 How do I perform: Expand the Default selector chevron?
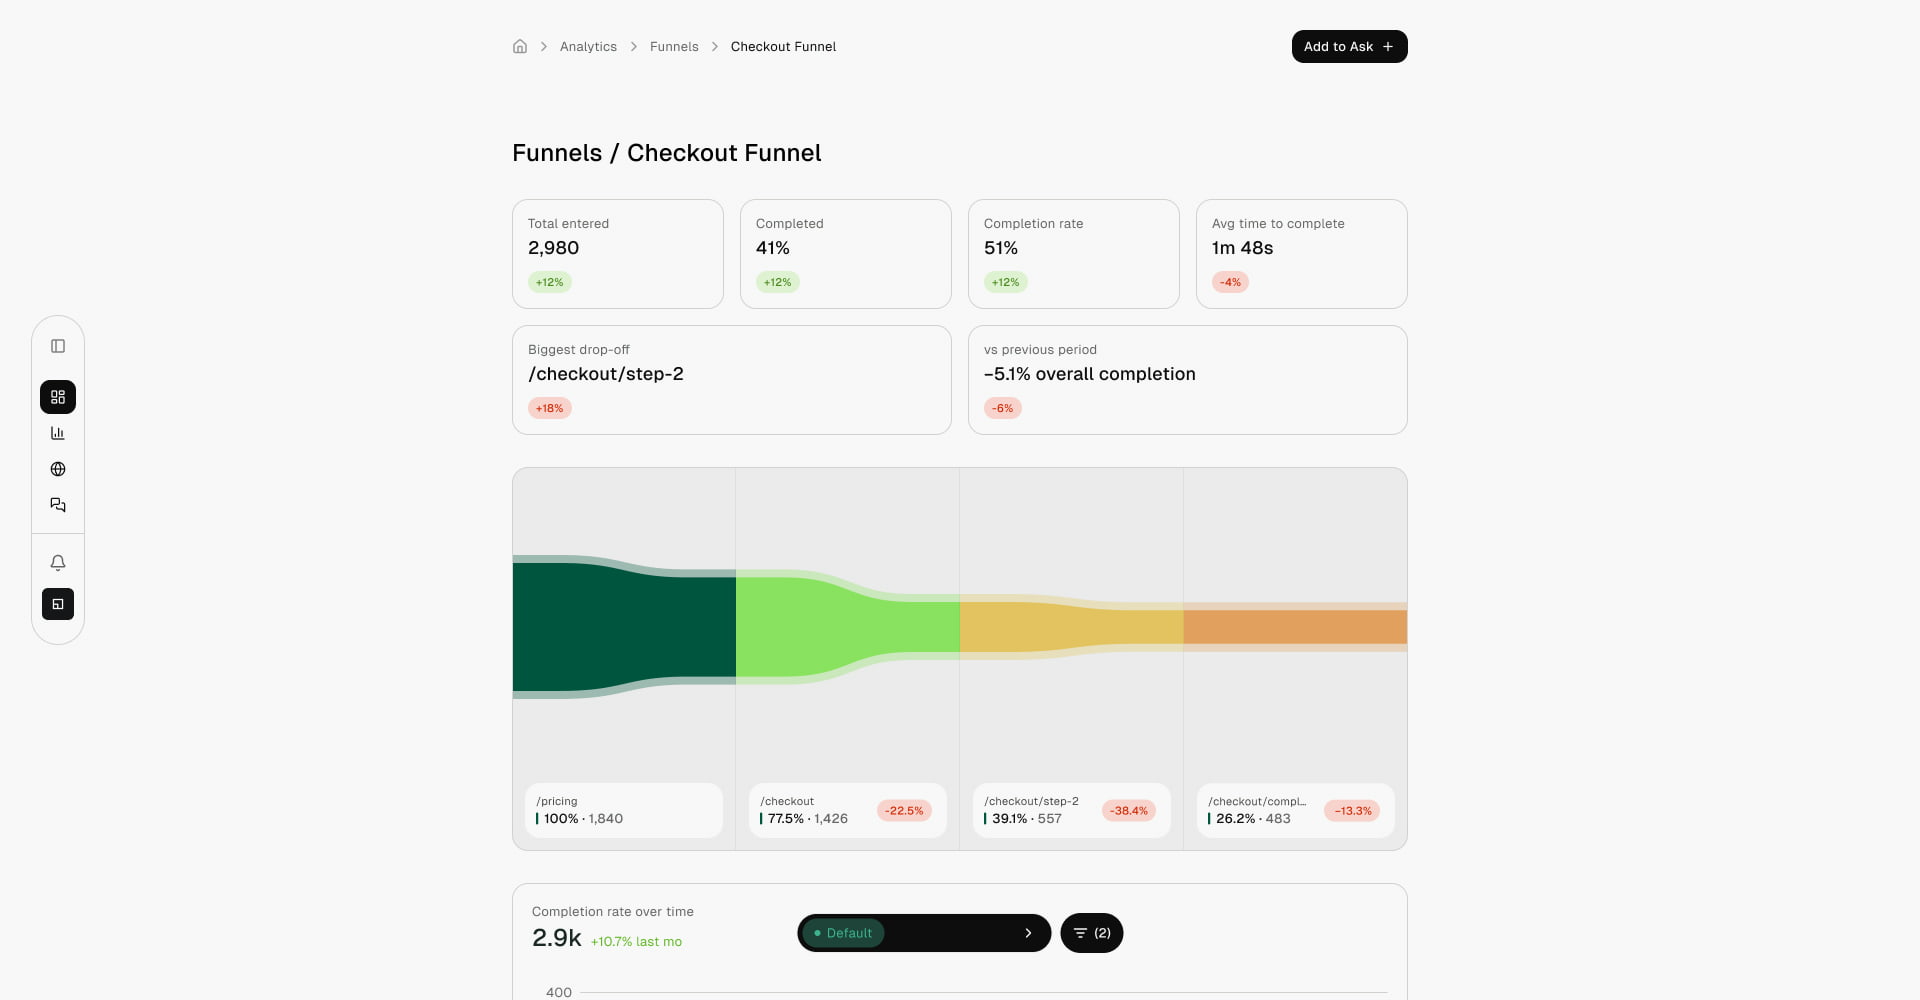tap(1028, 933)
